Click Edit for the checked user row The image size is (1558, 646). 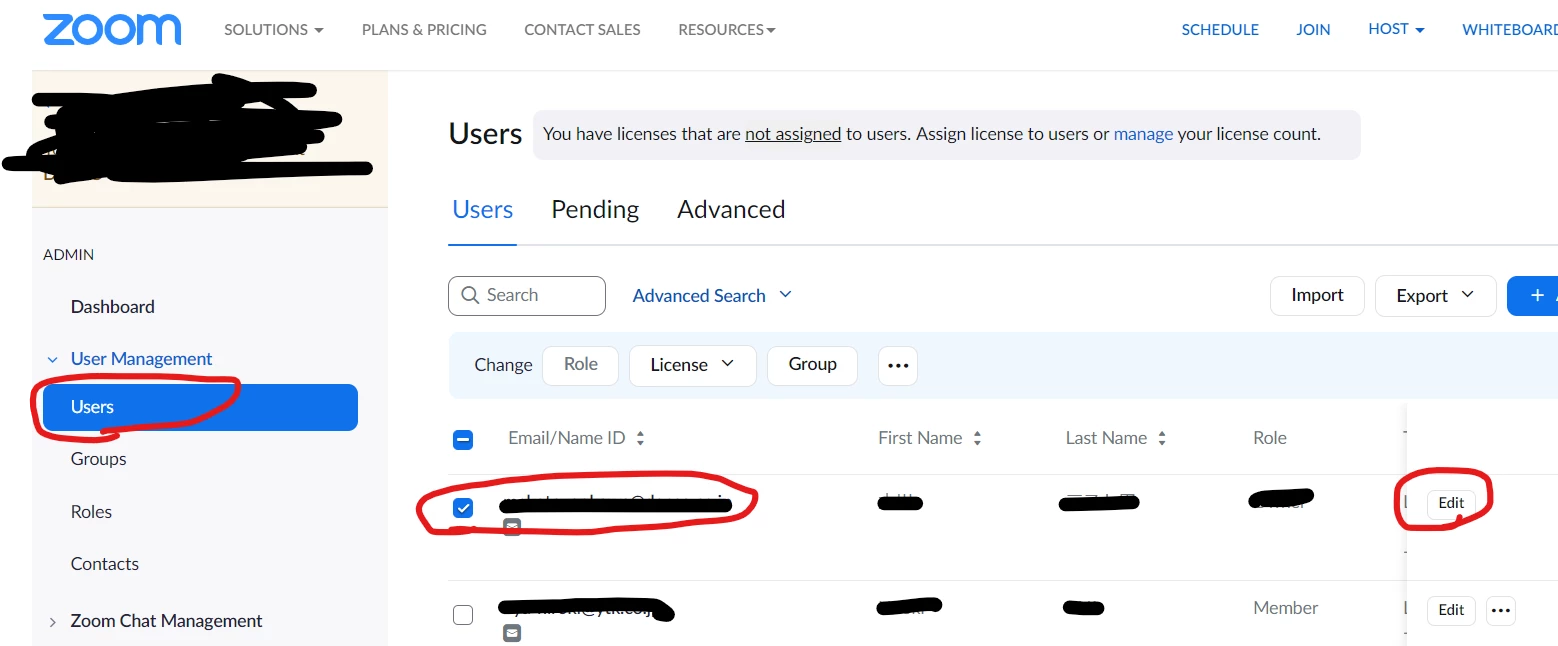[1451, 503]
